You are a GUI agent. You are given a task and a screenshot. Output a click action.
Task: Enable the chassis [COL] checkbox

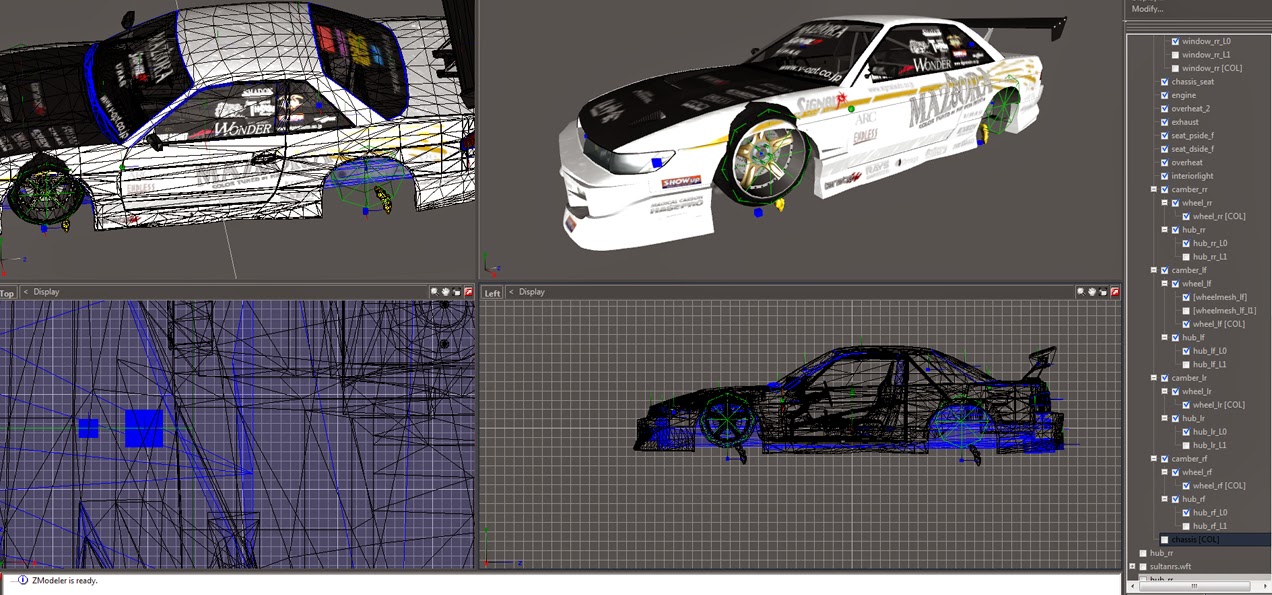coord(1164,539)
